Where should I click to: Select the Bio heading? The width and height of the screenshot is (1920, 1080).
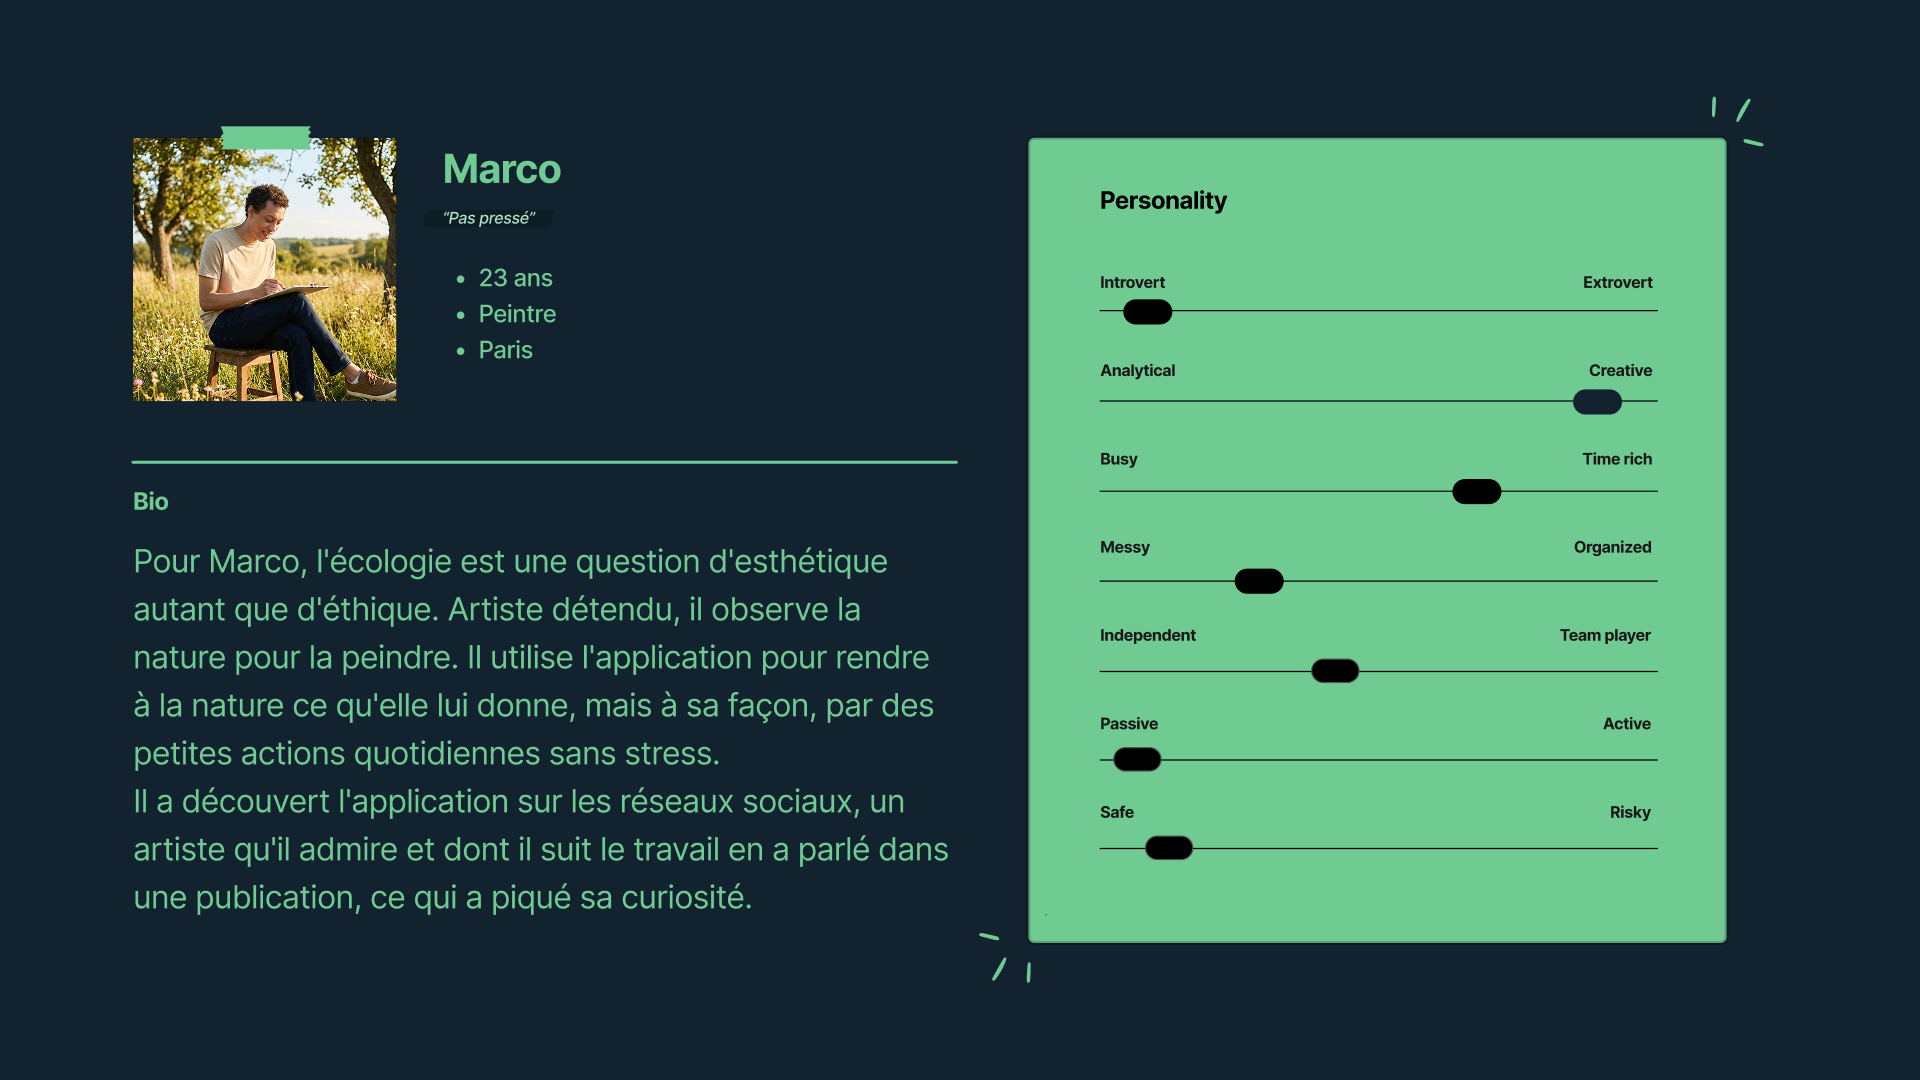click(151, 501)
